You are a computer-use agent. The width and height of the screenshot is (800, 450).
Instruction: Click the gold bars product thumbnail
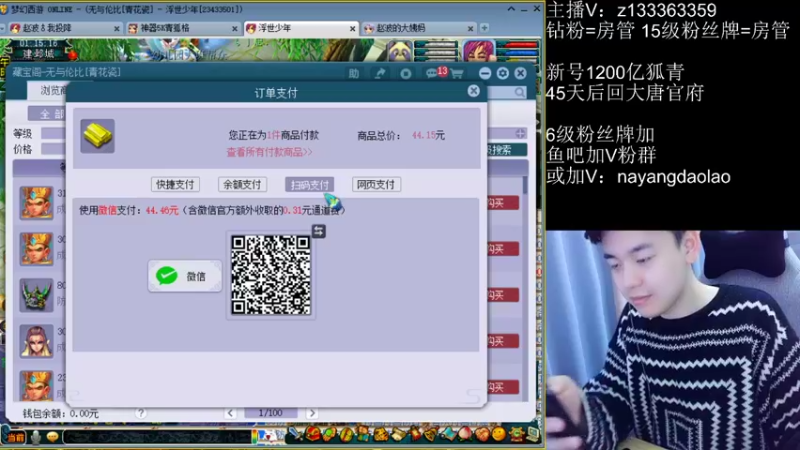click(x=97, y=136)
